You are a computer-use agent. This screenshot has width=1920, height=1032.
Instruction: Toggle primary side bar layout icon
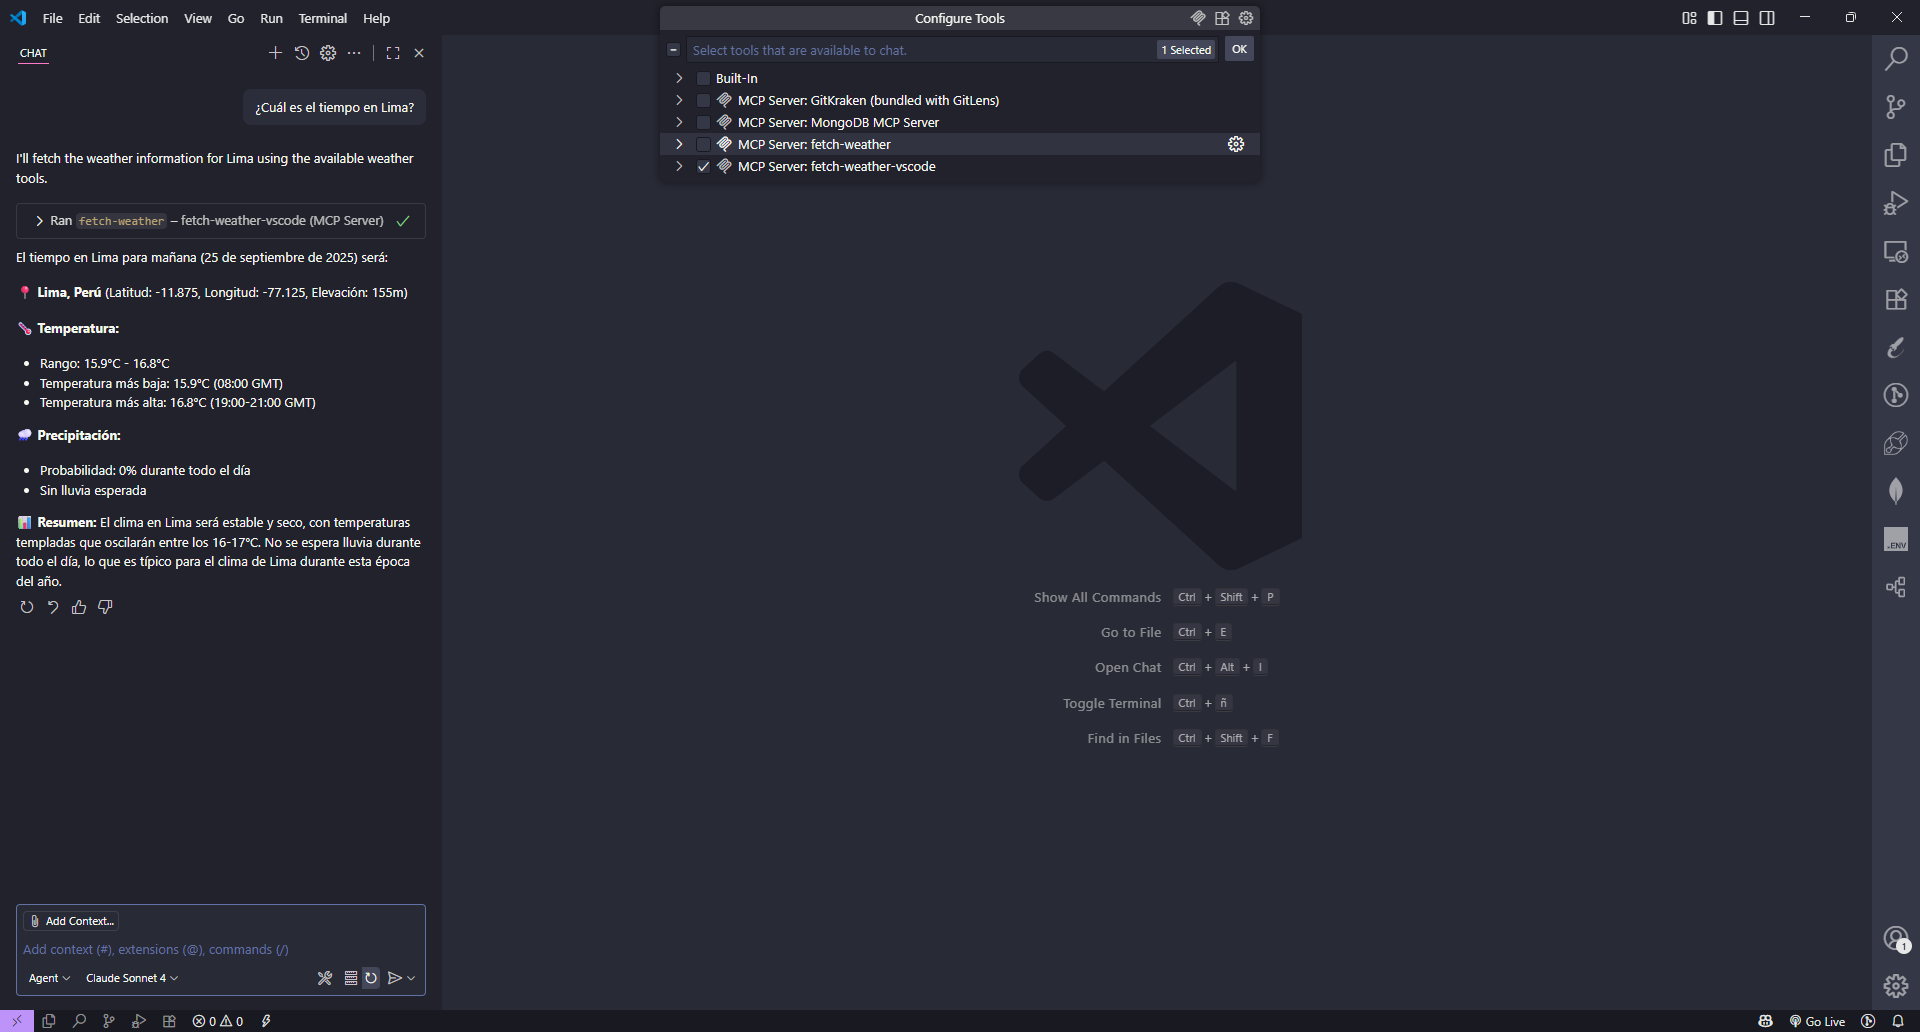click(x=1715, y=18)
